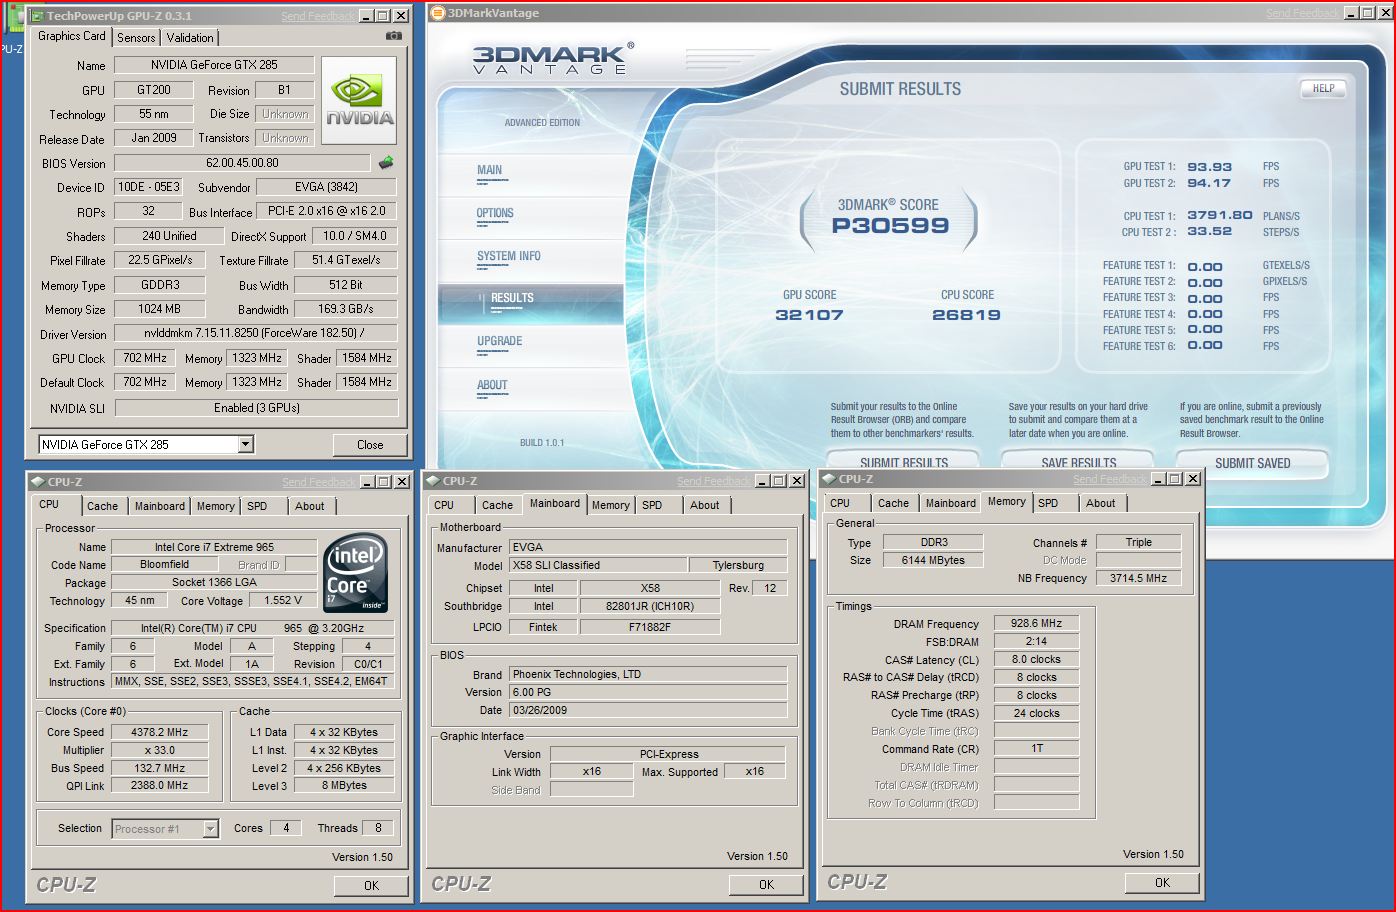Image resolution: width=1396 pixels, height=912 pixels.
Task: Open ABOUT in 3DMark Vantage sidebar
Action: point(492,385)
